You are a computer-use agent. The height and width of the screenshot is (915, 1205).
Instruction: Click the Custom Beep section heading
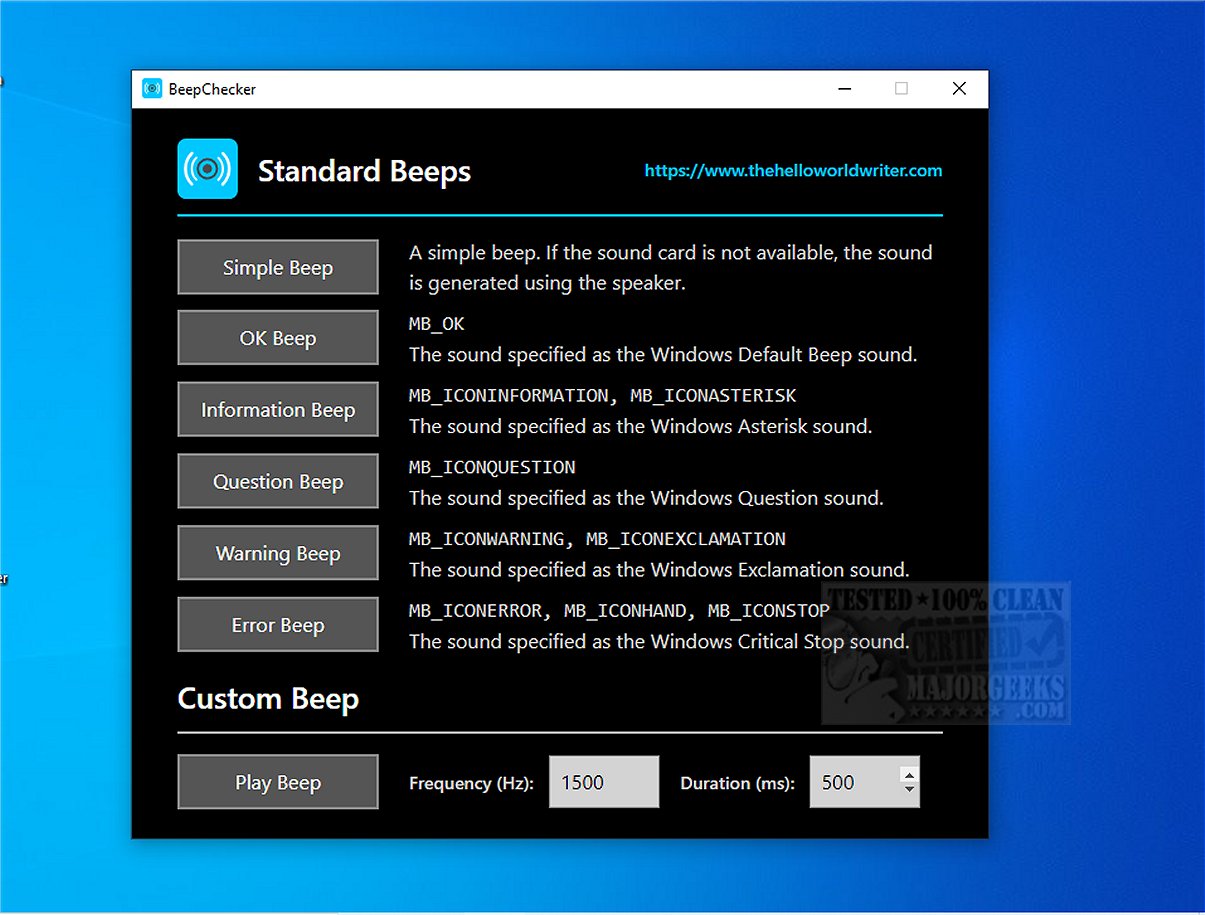pos(267,699)
